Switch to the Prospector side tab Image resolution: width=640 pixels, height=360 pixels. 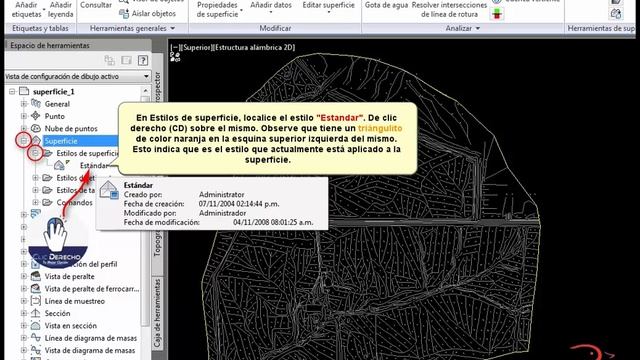coord(158,87)
